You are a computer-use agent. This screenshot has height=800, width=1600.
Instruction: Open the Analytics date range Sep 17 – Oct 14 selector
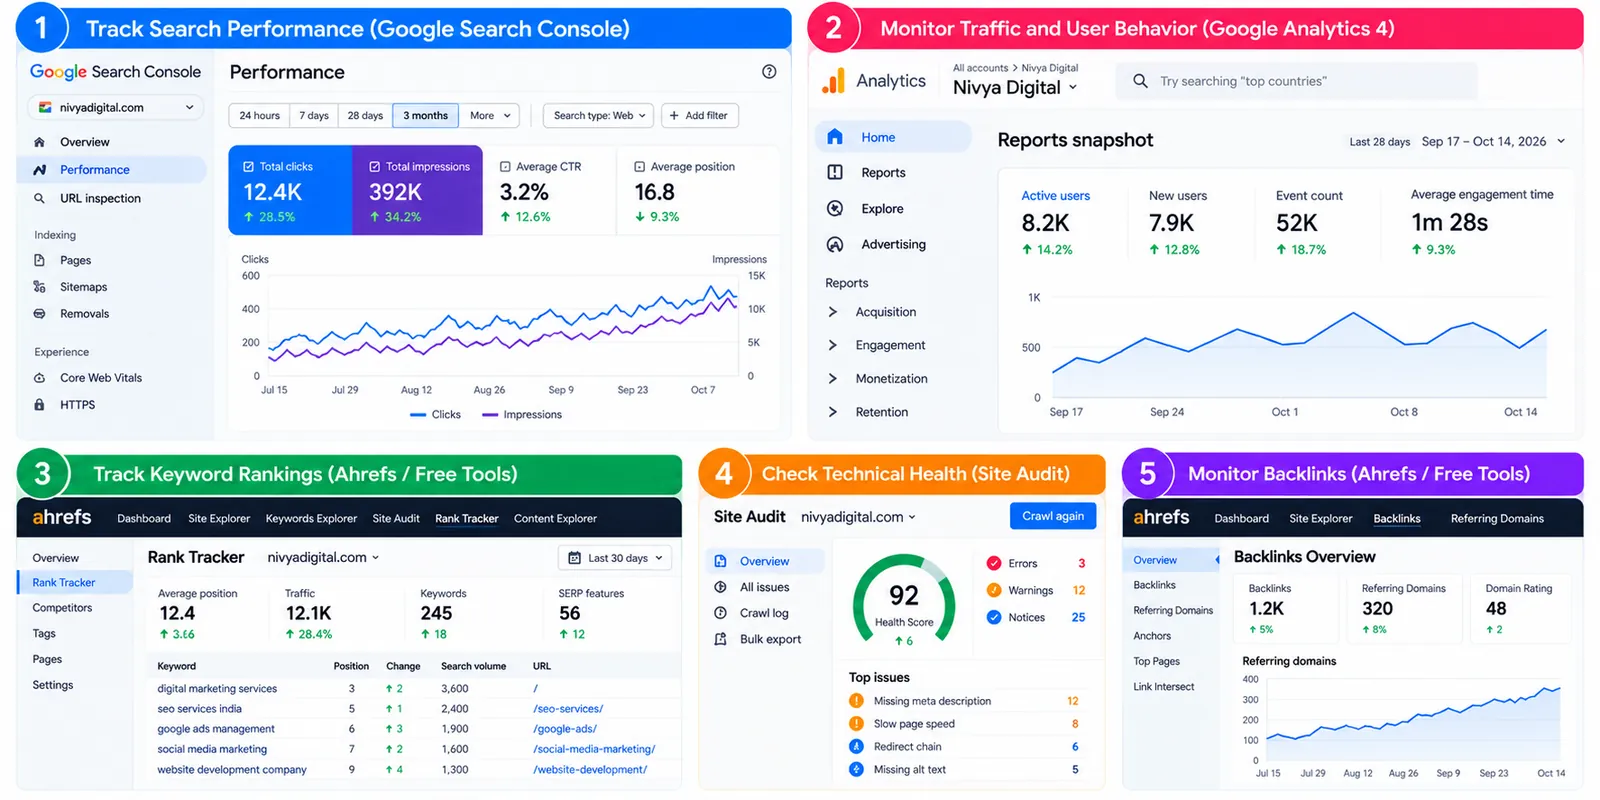coord(1493,141)
